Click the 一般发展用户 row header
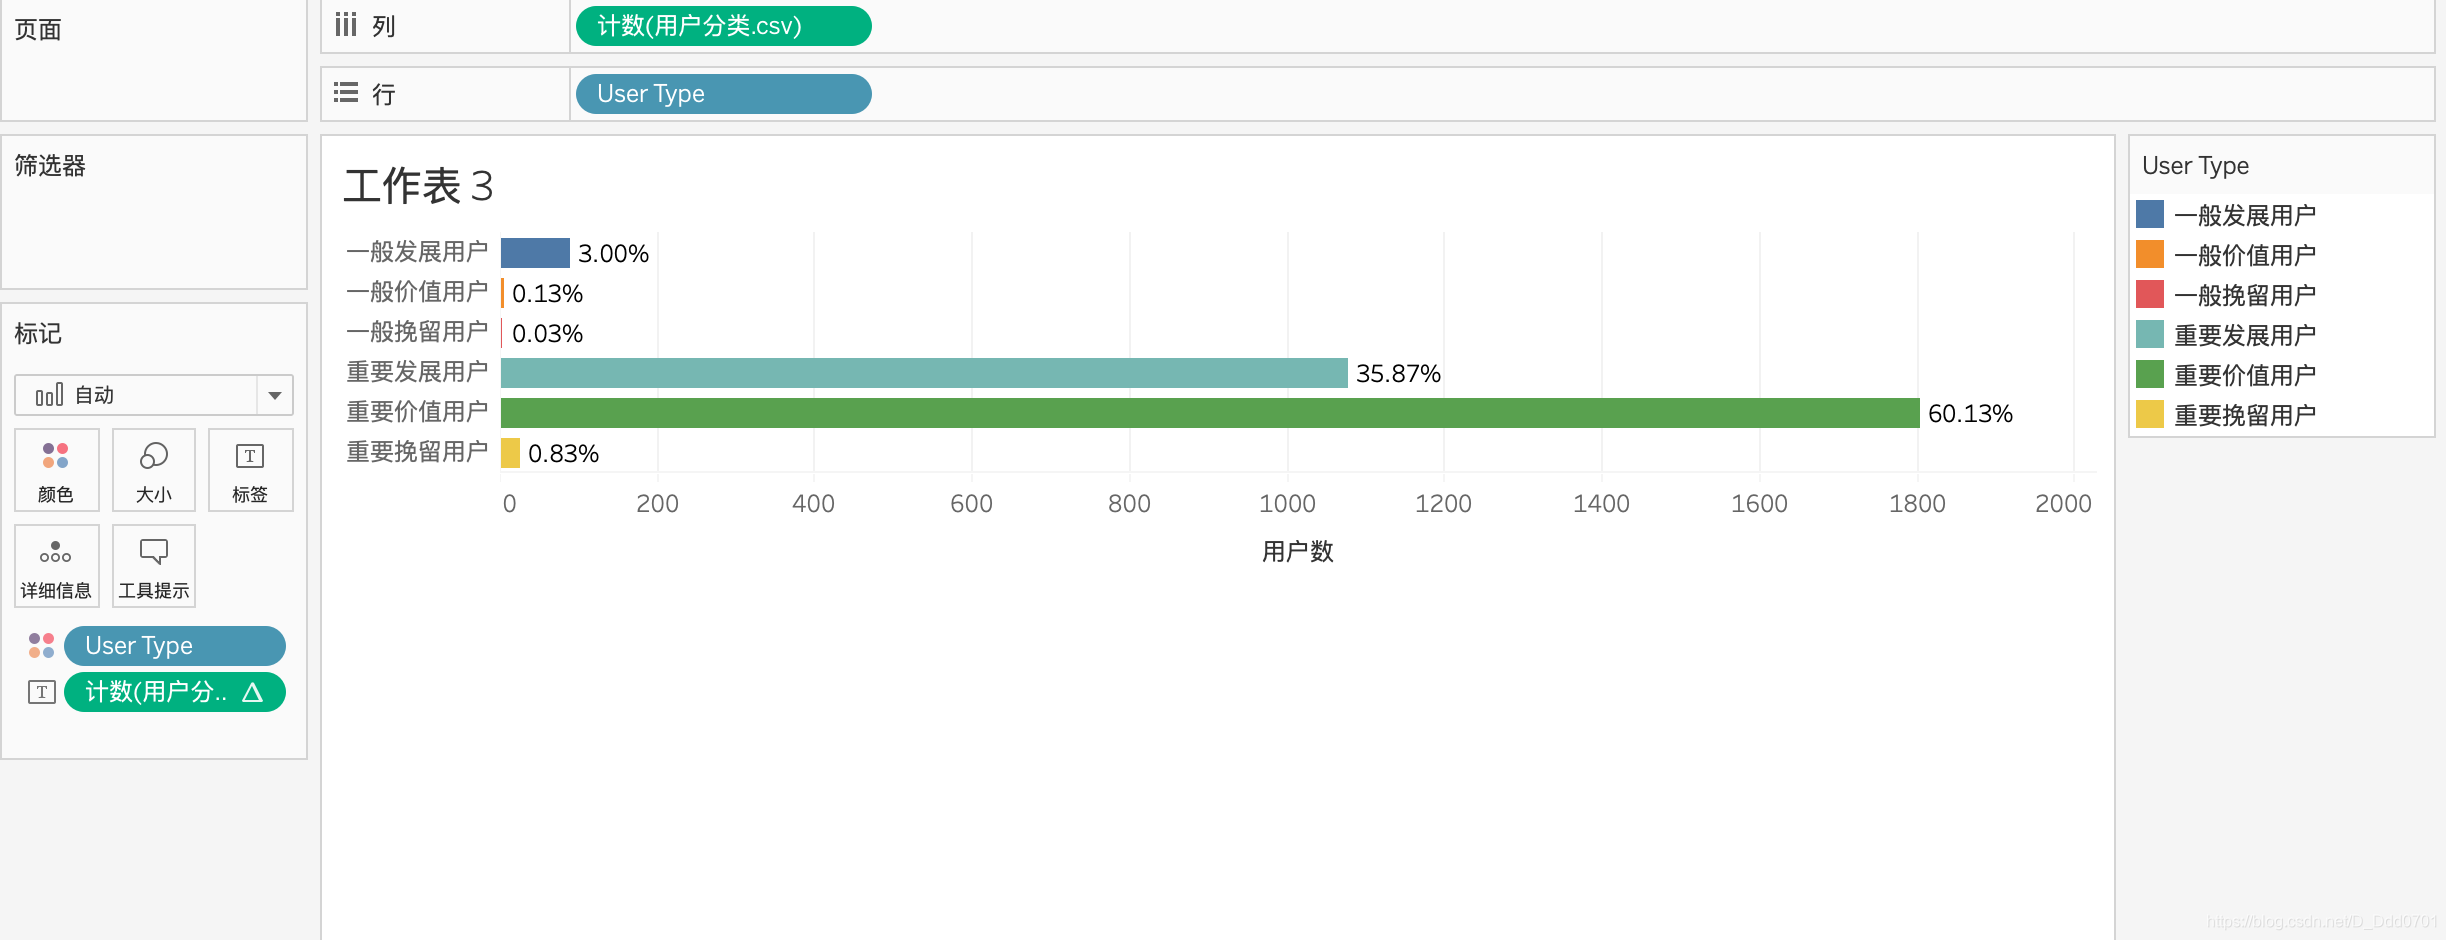The image size is (2446, 940). click(417, 252)
